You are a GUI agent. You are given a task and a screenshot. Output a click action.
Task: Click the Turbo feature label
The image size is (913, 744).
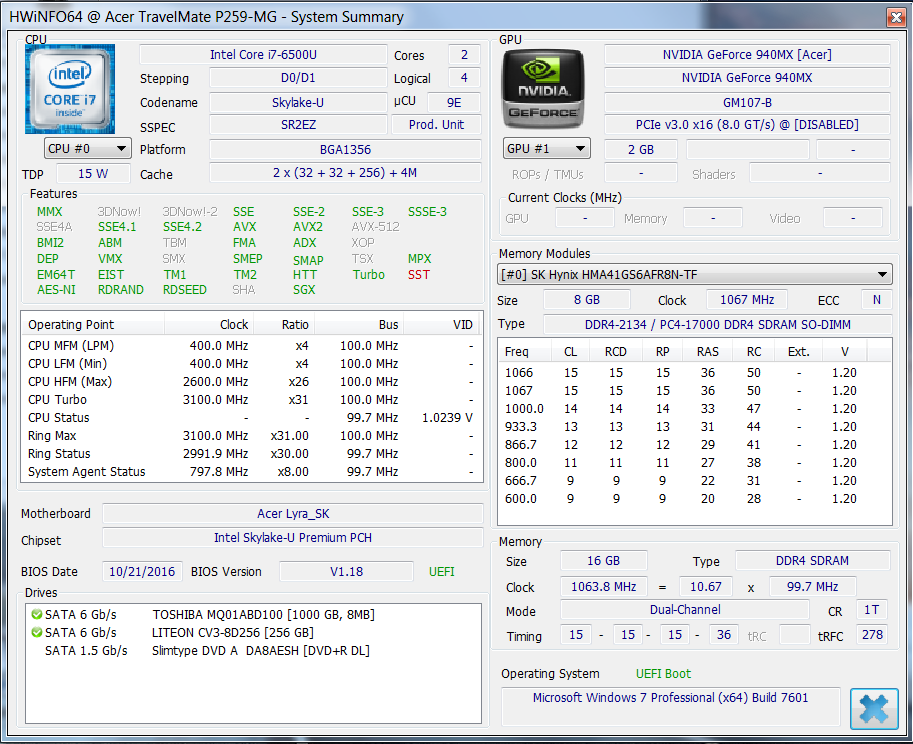coord(368,275)
